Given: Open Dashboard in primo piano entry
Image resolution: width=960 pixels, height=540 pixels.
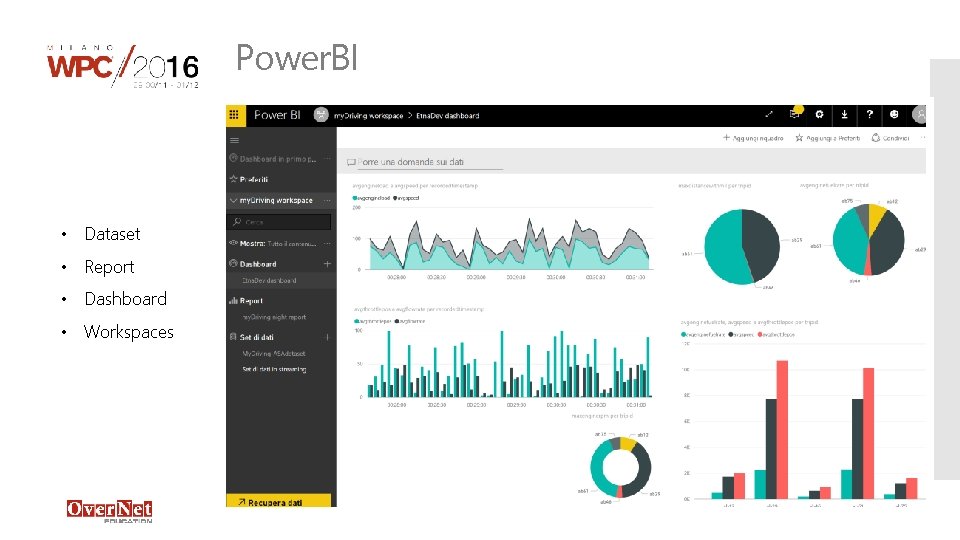Looking at the screenshot, I should (278, 159).
